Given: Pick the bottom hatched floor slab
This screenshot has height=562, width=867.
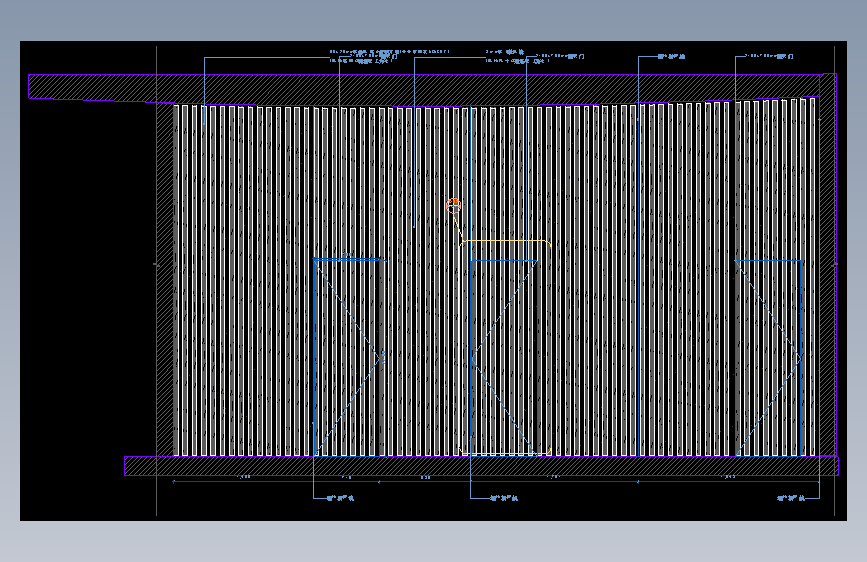Looking at the screenshot, I should (481, 466).
